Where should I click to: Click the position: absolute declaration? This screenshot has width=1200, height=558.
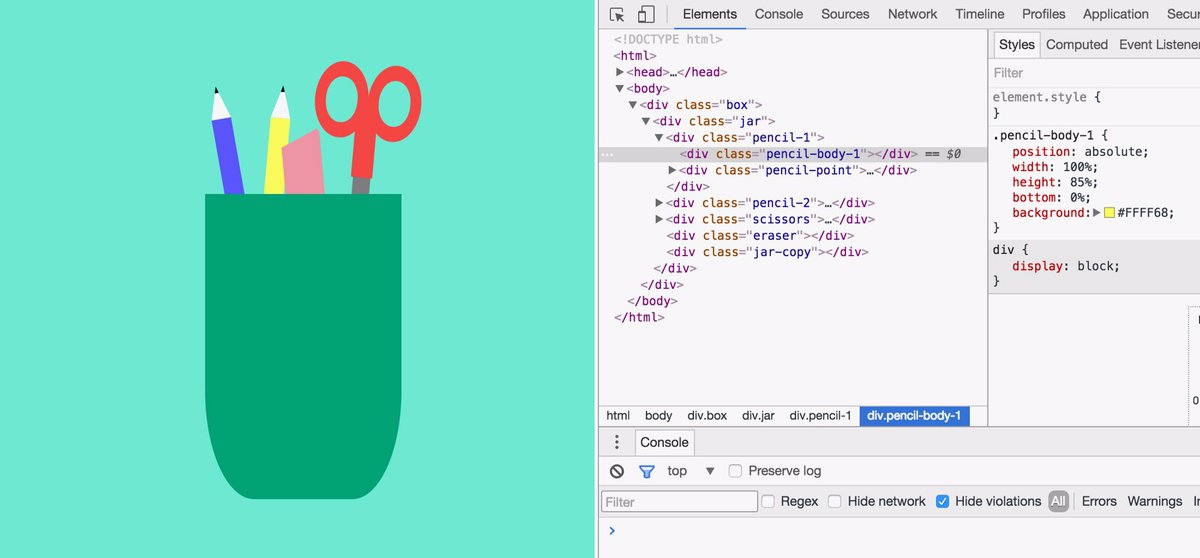coord(1080,152)
